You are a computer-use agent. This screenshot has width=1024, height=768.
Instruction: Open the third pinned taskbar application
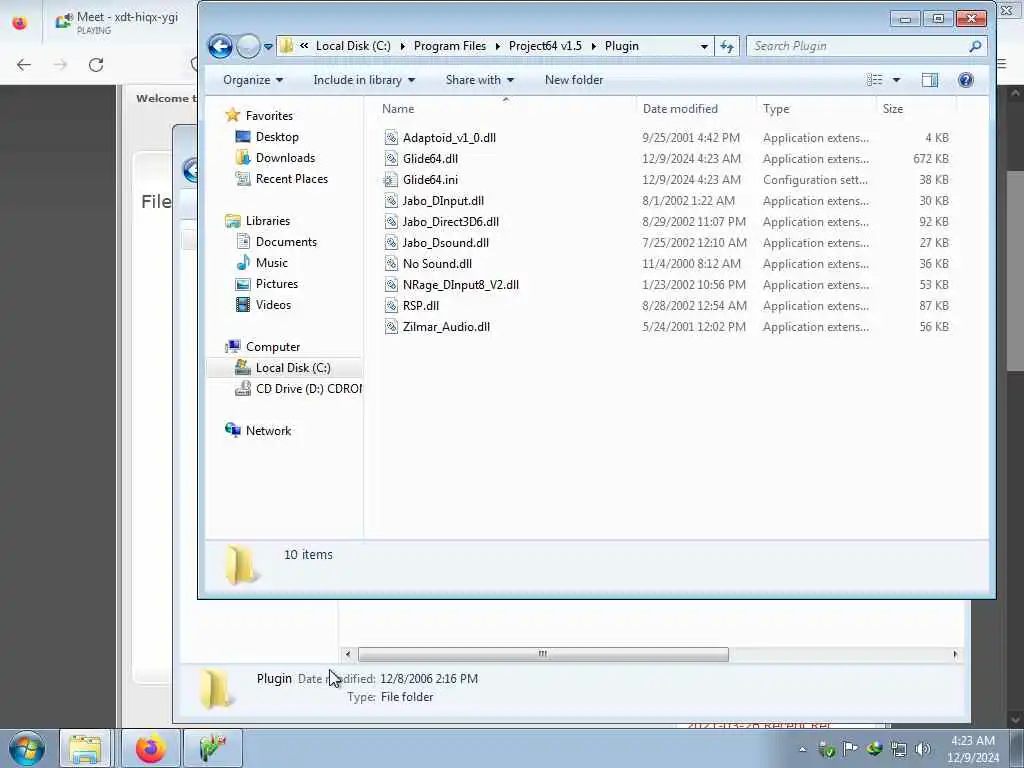click(x=213, y=748)
